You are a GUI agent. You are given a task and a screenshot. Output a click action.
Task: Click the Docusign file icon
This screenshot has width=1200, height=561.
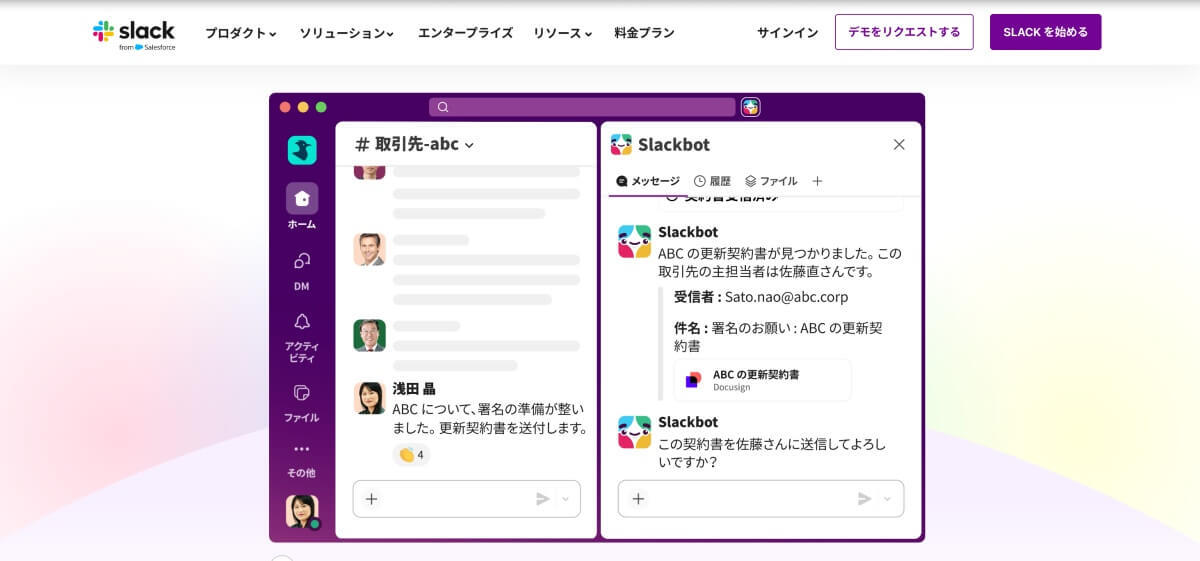click(x=693, y=380)
